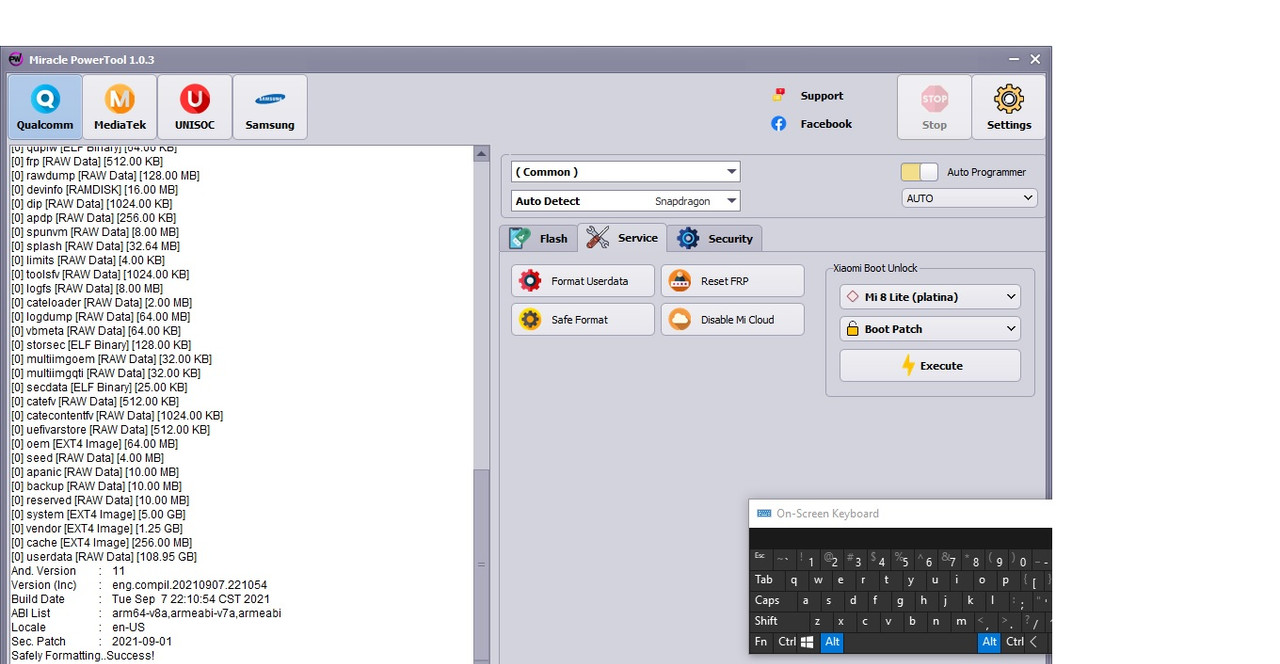Click the Disable Mi Cloud button

(732, 320)
